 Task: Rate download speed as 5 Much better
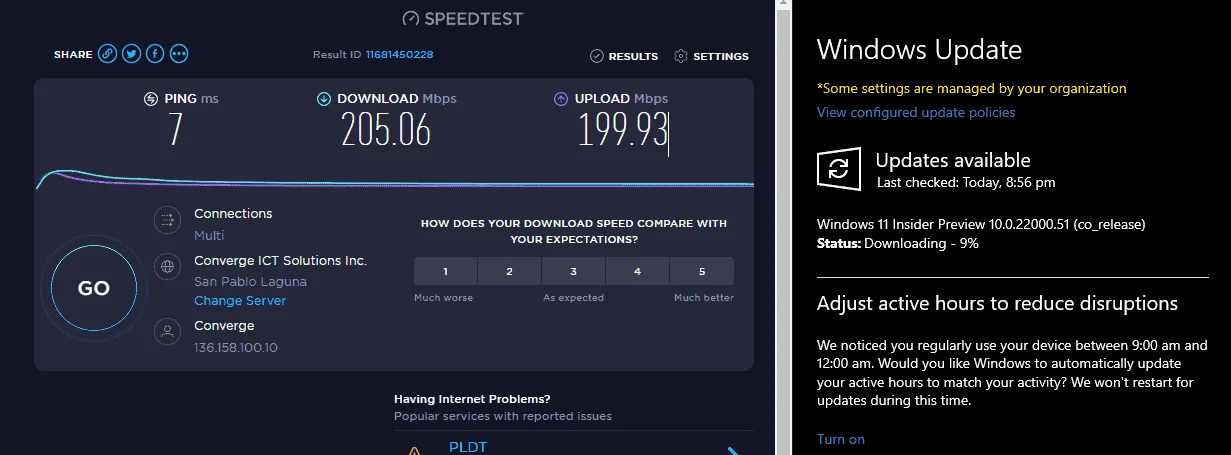[x=702, y=271]
